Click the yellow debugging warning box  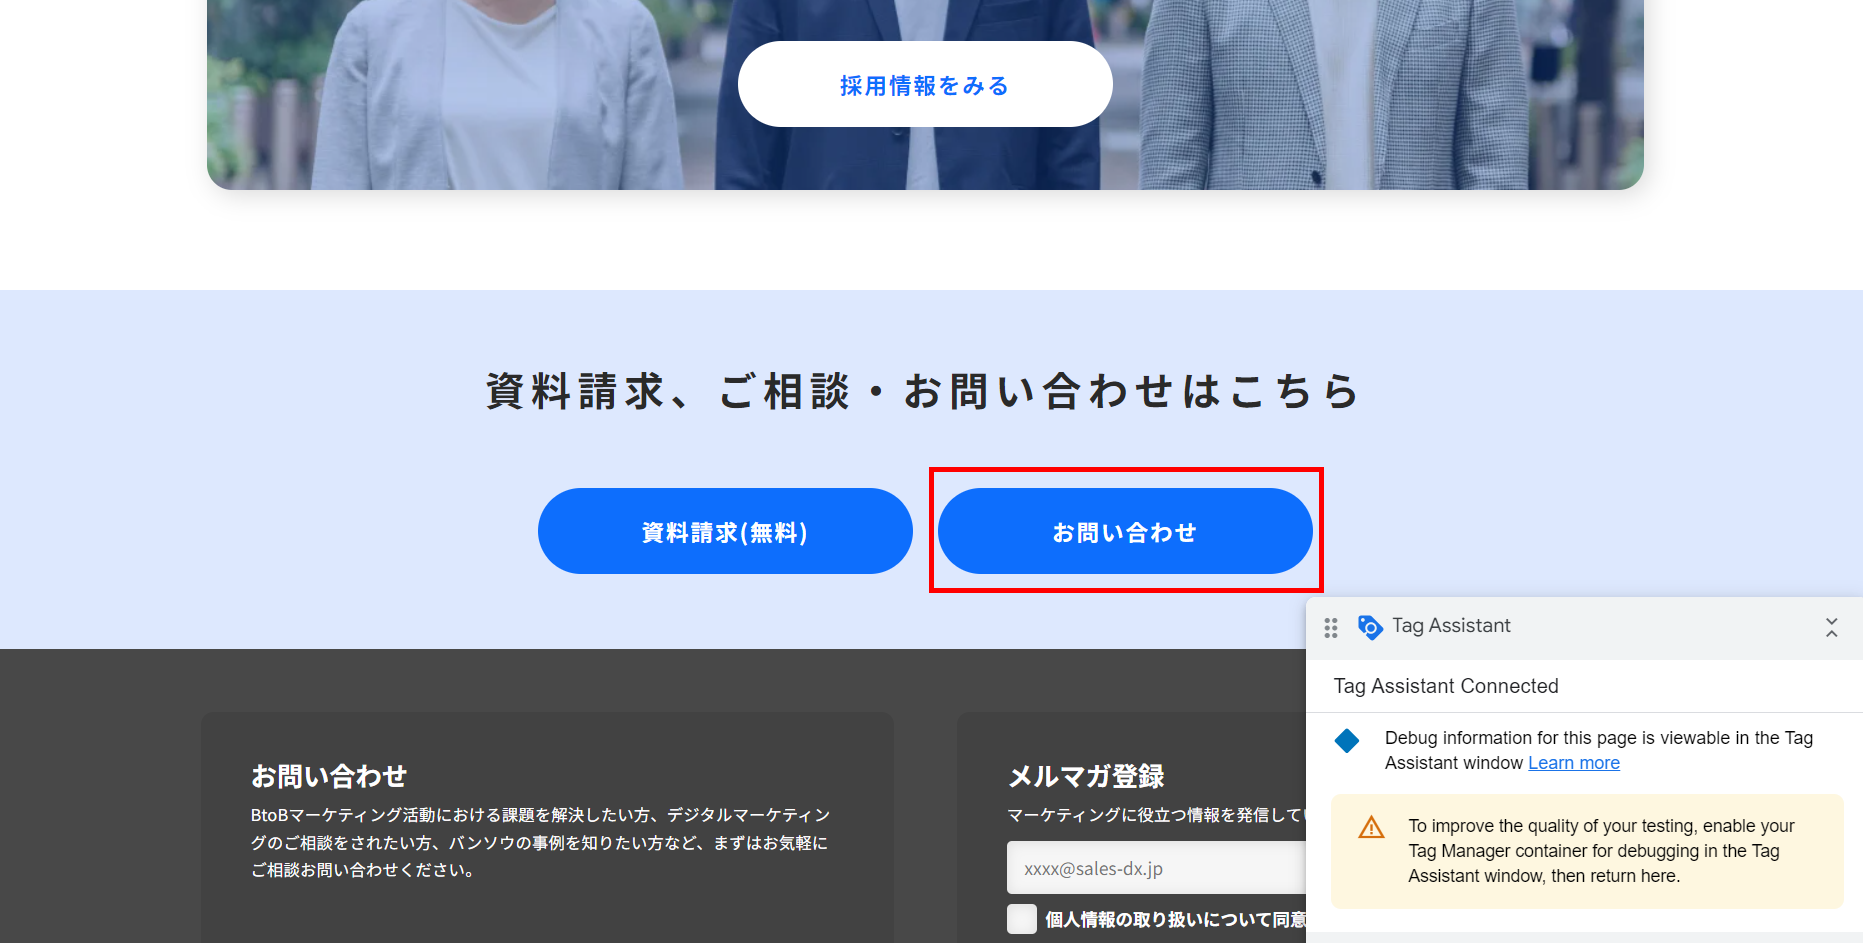point(1587,851)
